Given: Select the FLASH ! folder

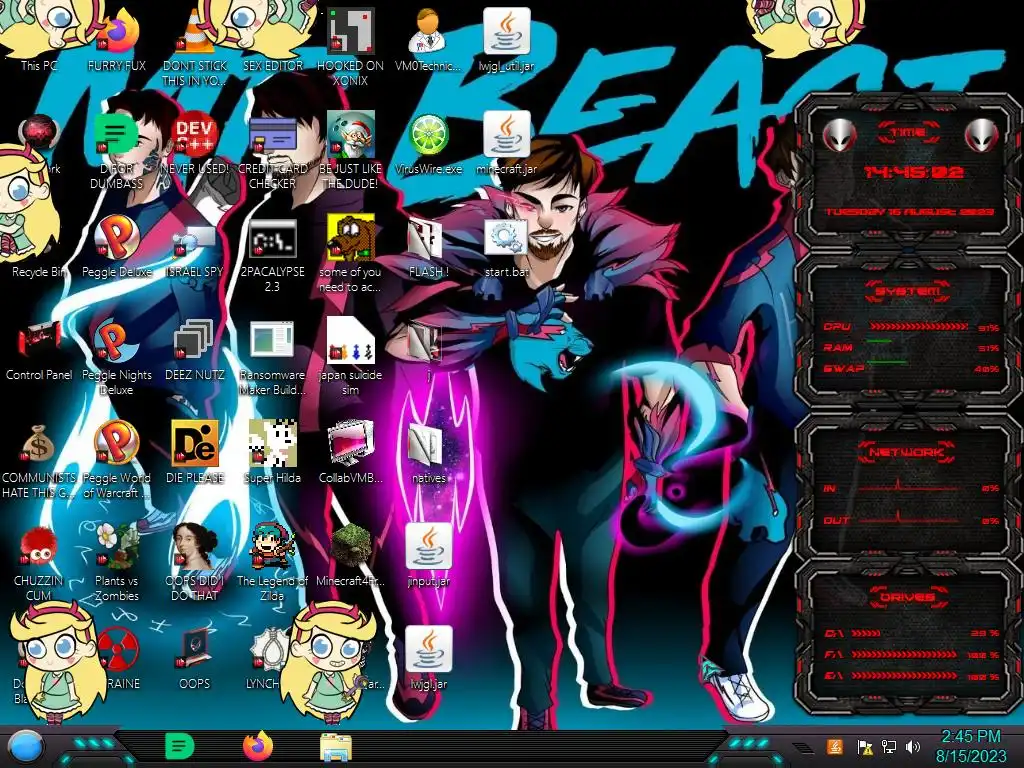Looking at the screenshot, I should click(428, 248).
